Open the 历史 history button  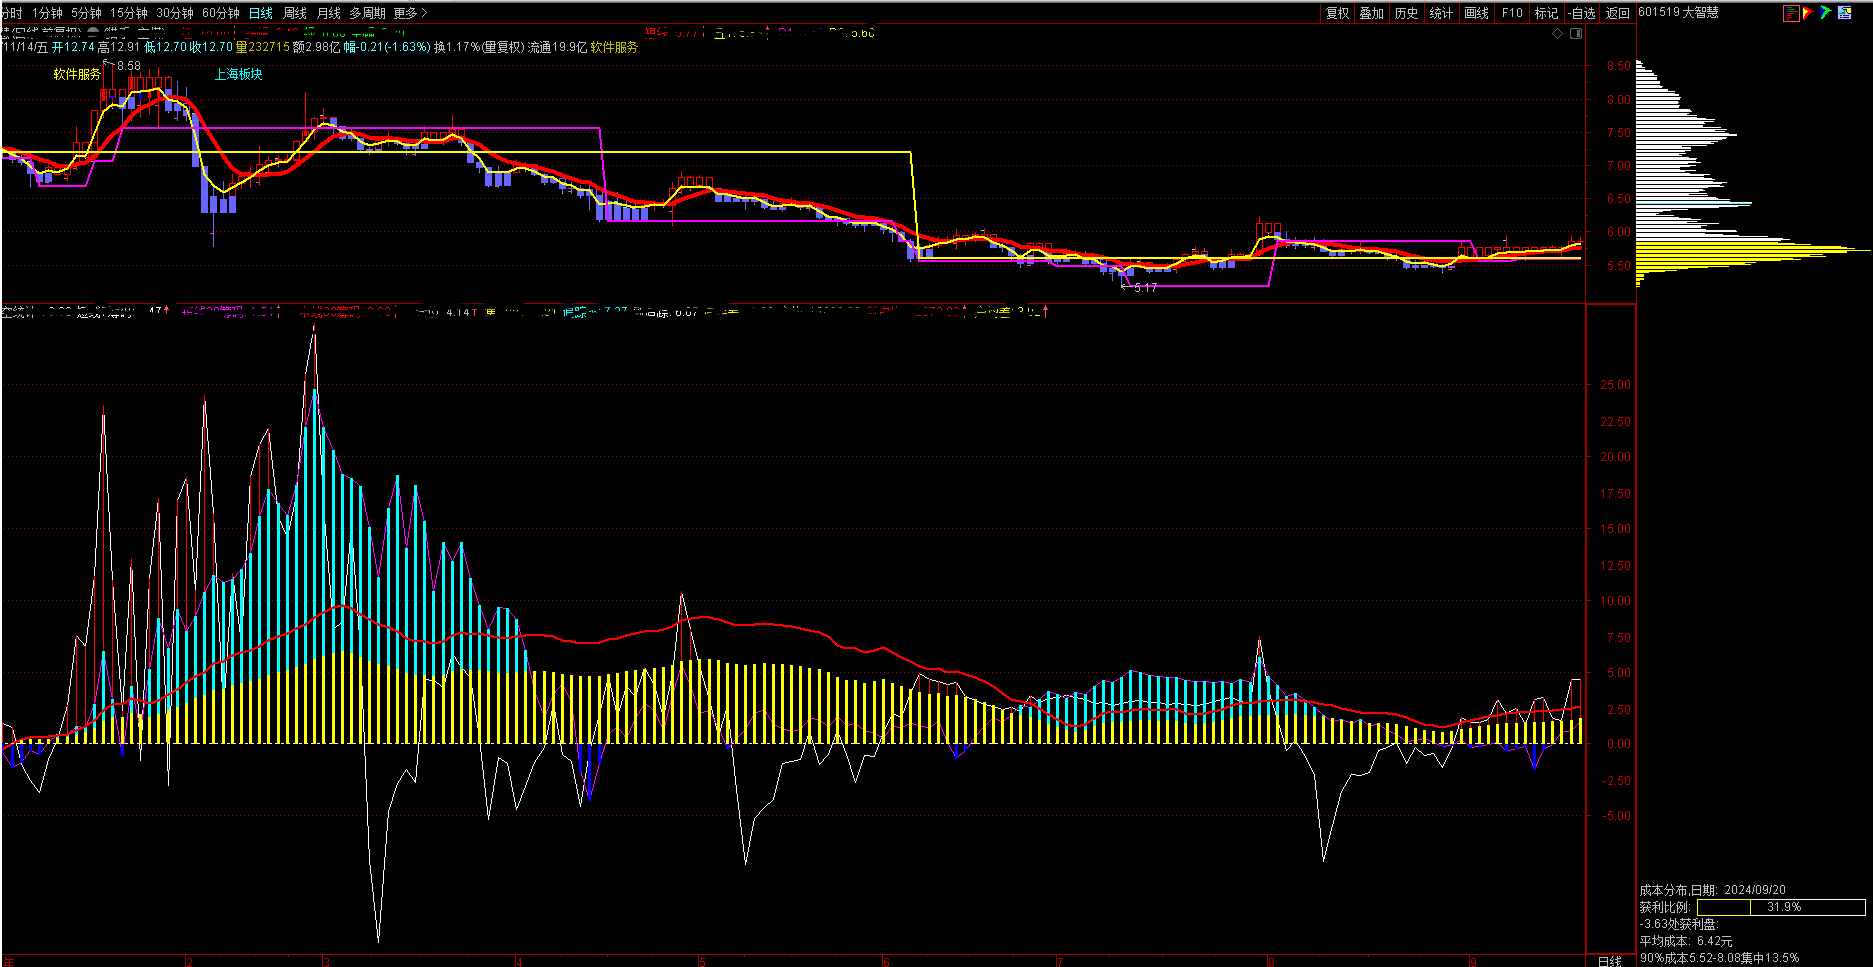(x=1407, y=13)
